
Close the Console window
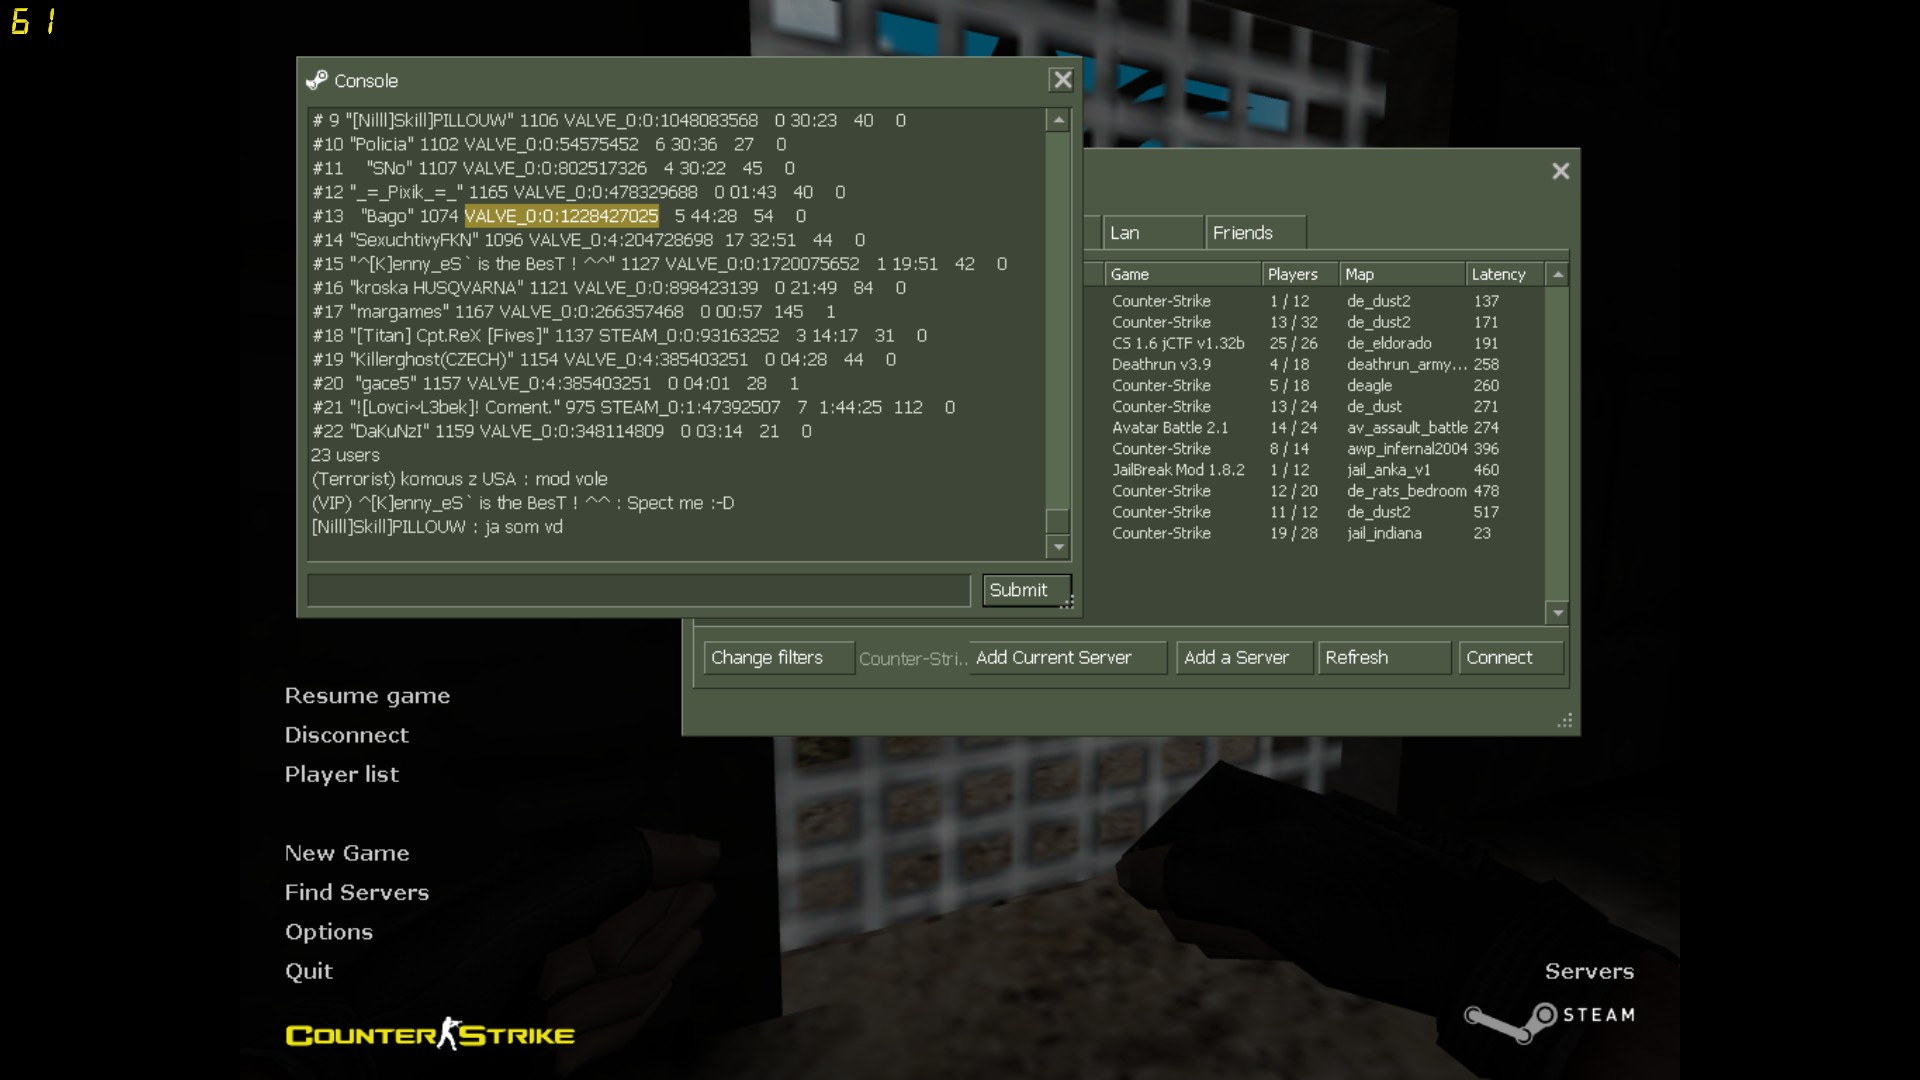point(1062,80)
